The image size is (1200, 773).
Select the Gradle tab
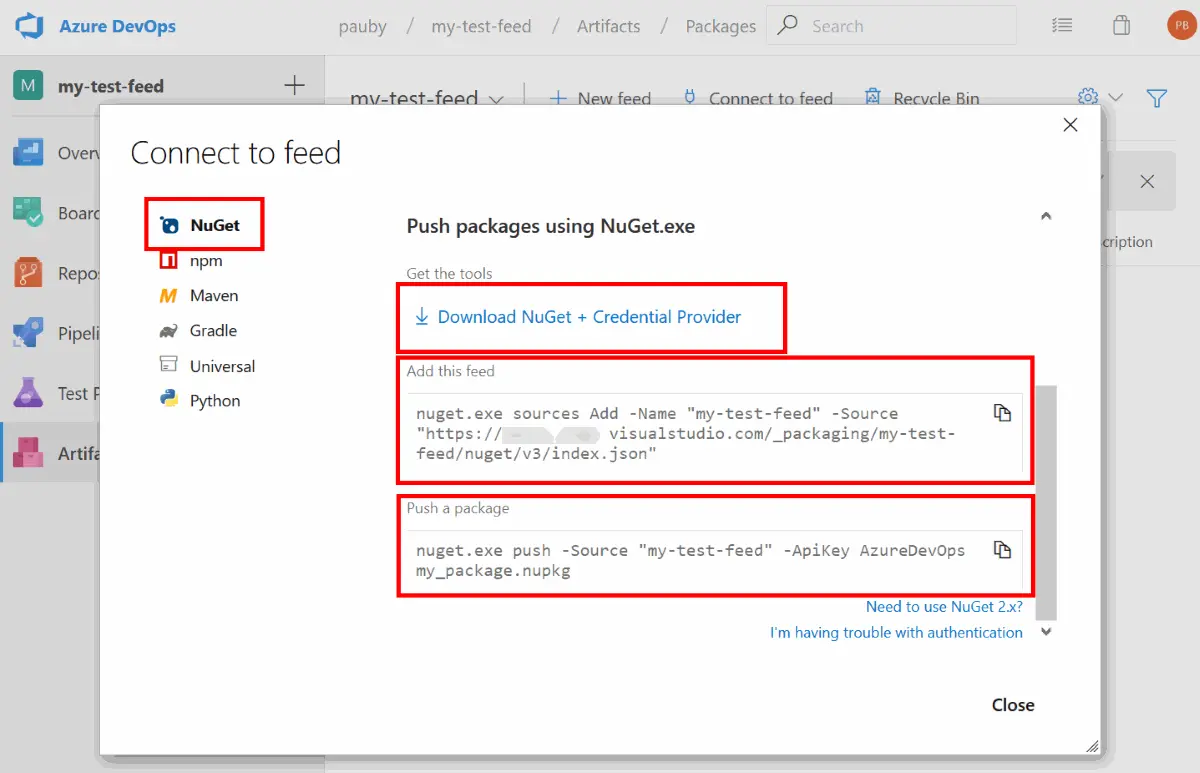coord(198,330)
